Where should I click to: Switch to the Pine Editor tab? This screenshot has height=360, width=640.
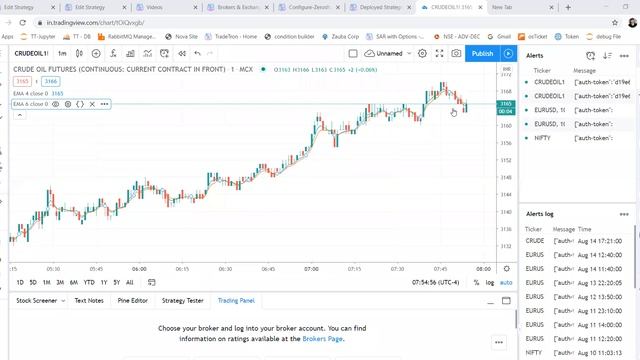tap(133, 300)
